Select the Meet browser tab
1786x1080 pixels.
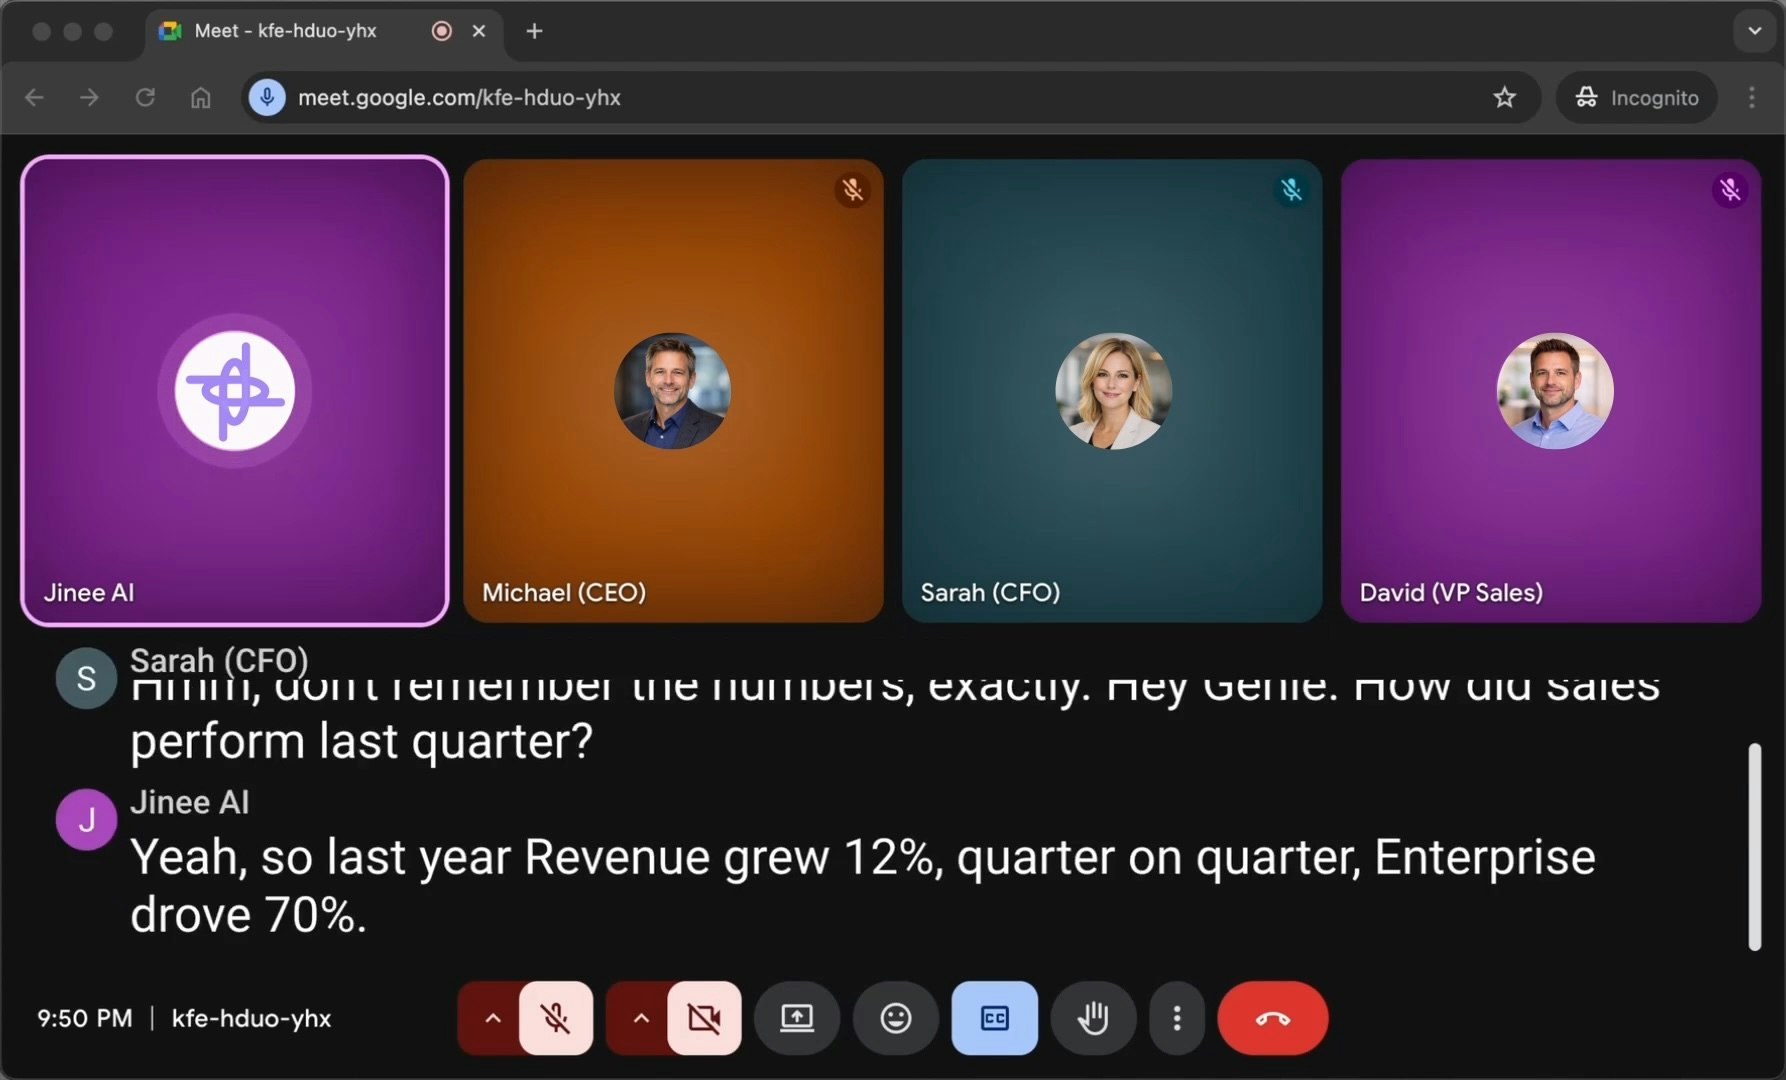pyautogui.click(x=285, y=31)
